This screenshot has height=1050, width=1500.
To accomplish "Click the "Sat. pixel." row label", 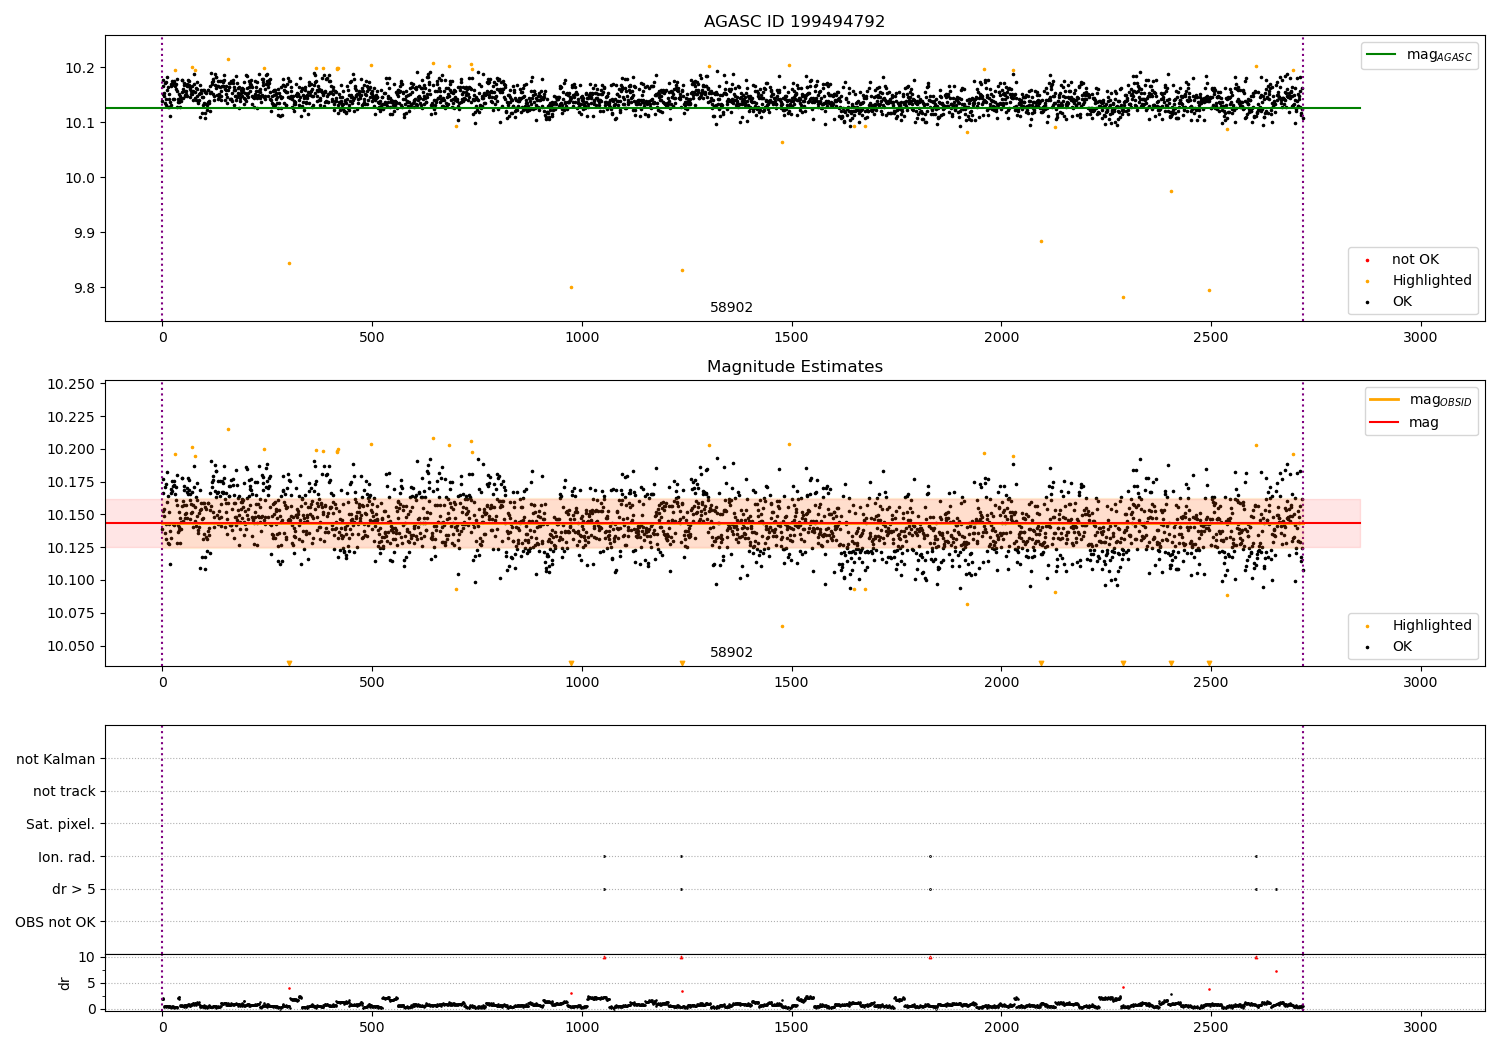I will click(61, 824).
